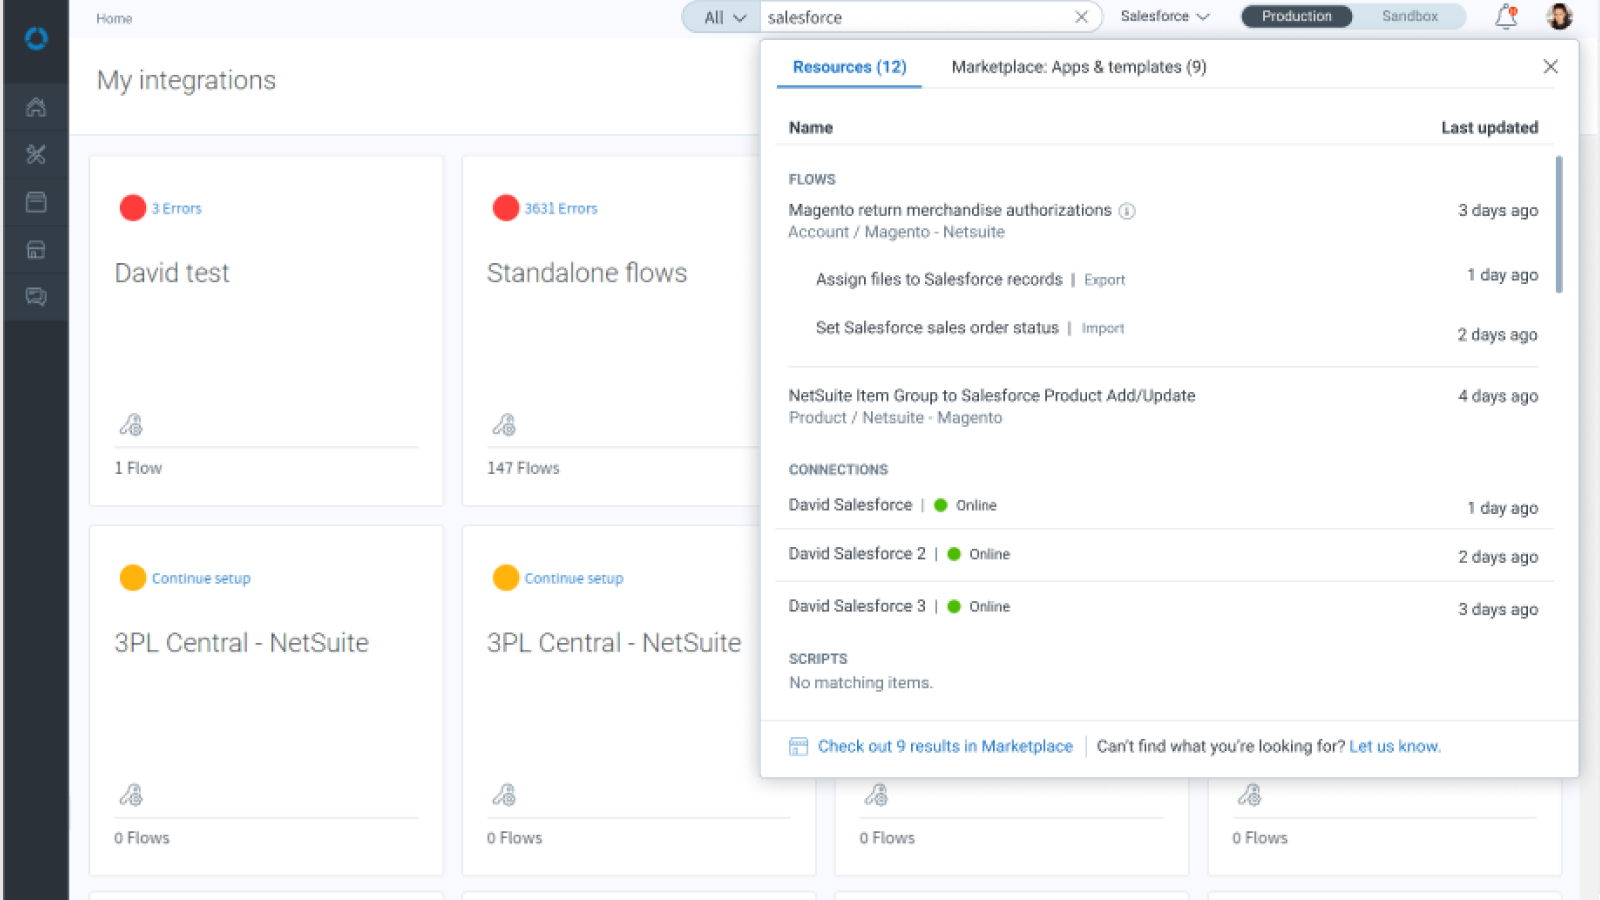Open Set Salesforce sales order status result
Viewport: 1600px width, 900px height.
pos(937,327)
